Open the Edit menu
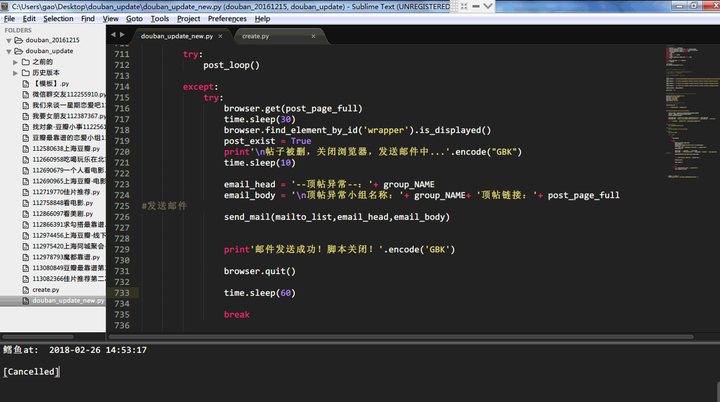The image size is (720, 402). pyautogui.click(x=29, y=19)
